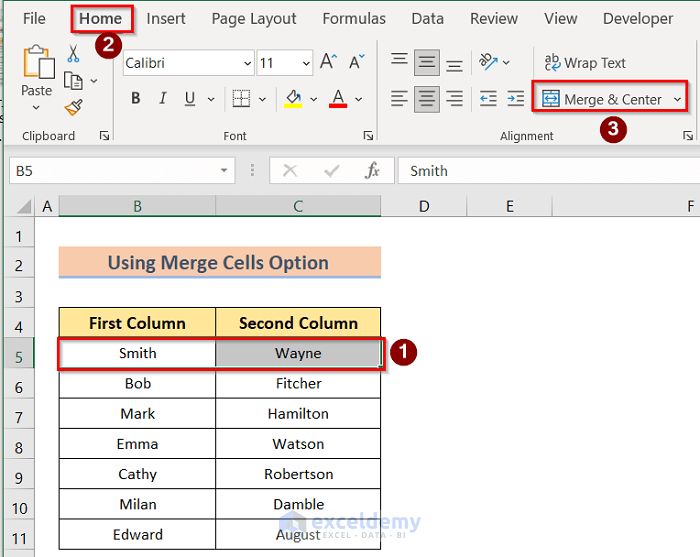Click the Paste clipboard icon
700x557 pixels.
[x=38, y=62]
